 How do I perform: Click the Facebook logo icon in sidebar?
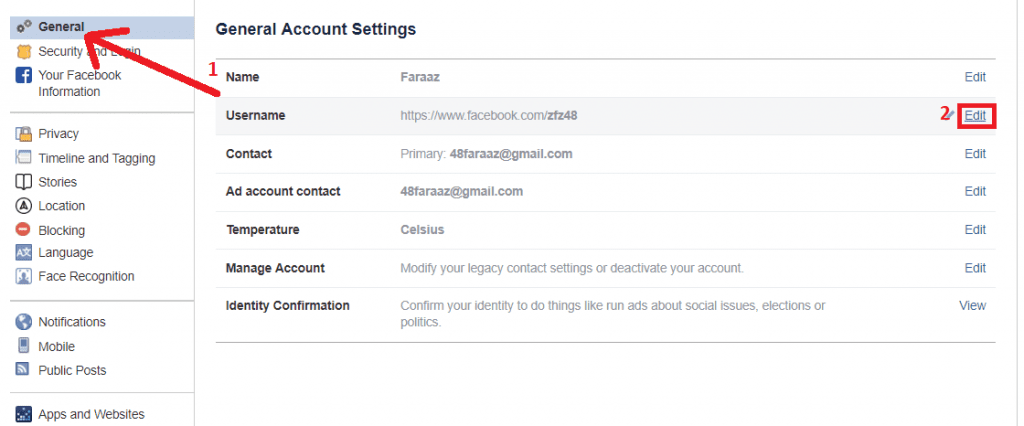pos(24,76)
